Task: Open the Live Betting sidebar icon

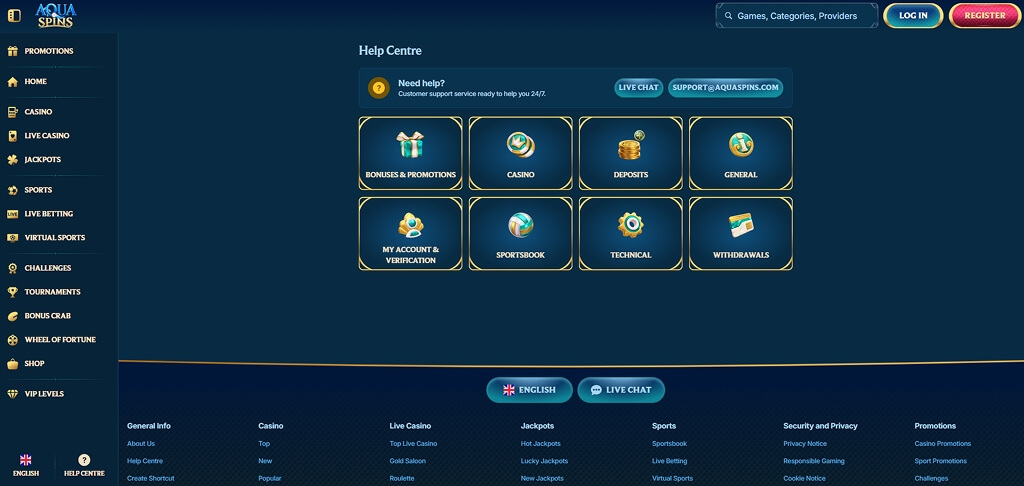Action: pos(12,214)
